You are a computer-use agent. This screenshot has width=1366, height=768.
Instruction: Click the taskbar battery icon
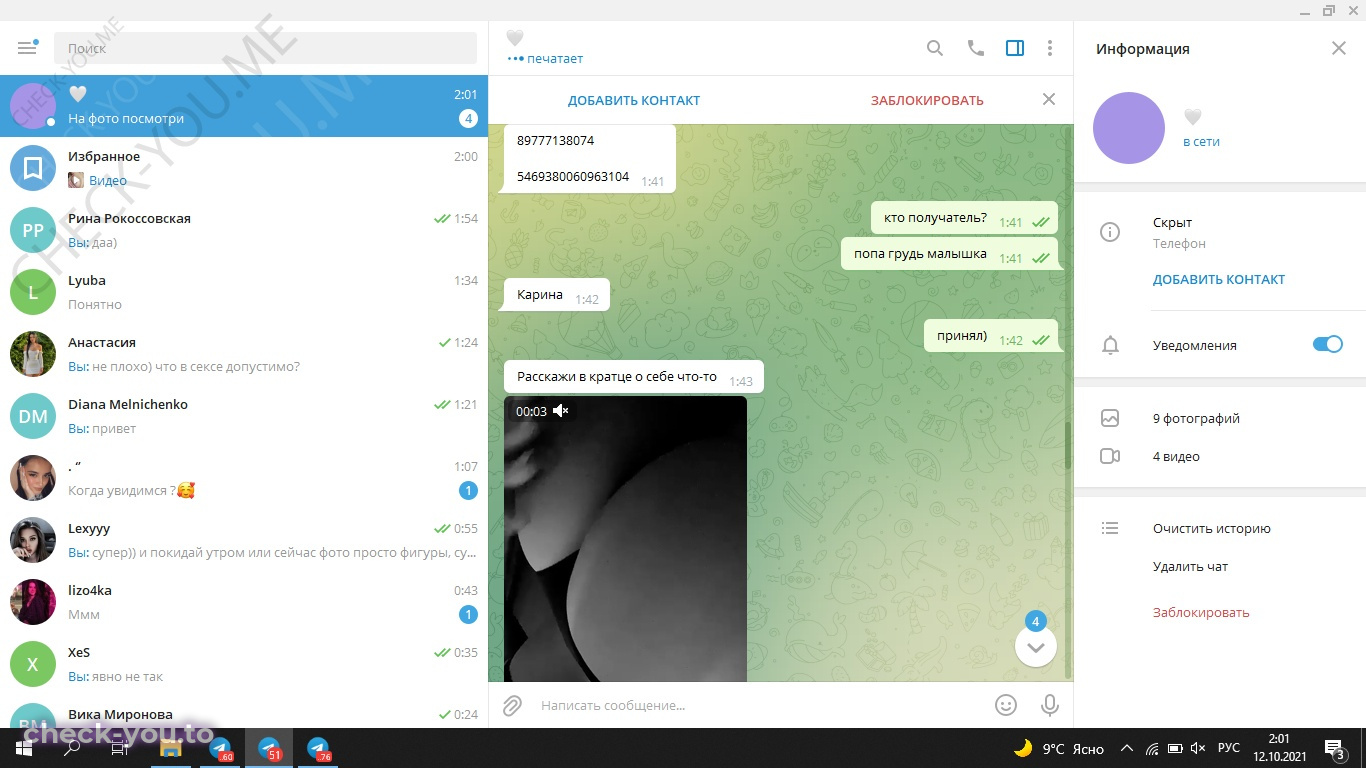1175,748
